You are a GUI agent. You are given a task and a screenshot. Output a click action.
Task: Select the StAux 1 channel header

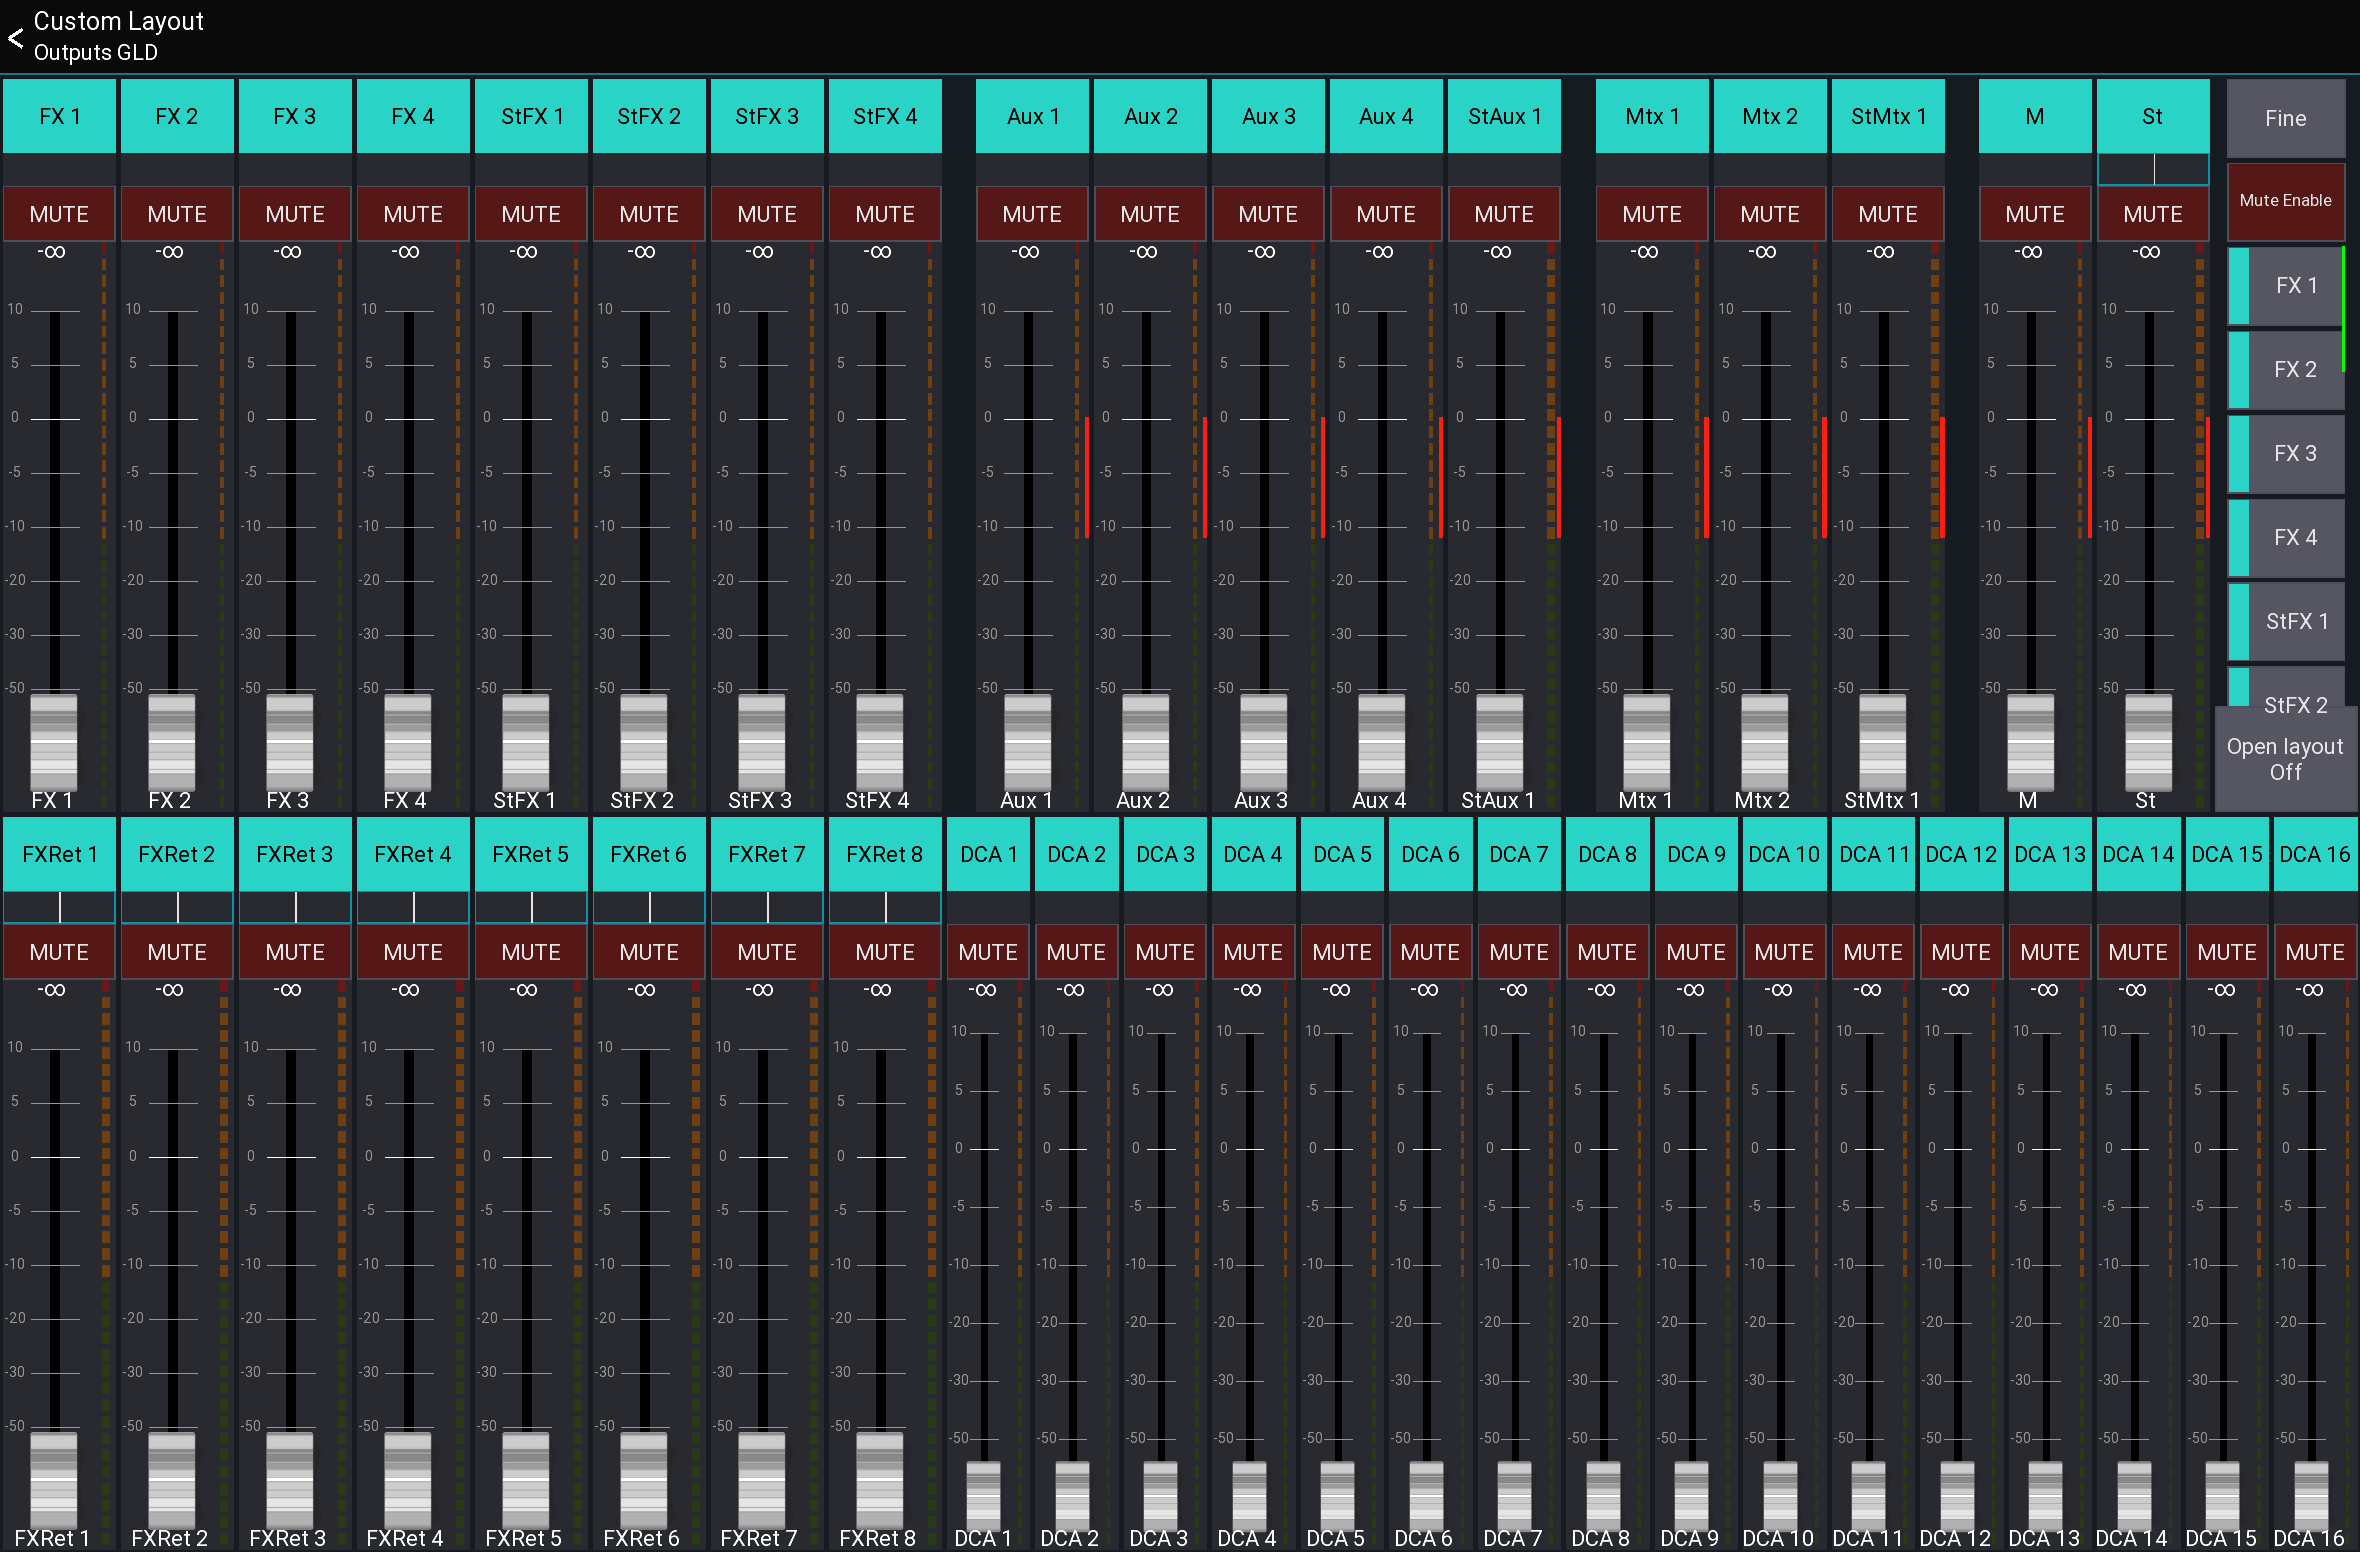coord(1504,116)
